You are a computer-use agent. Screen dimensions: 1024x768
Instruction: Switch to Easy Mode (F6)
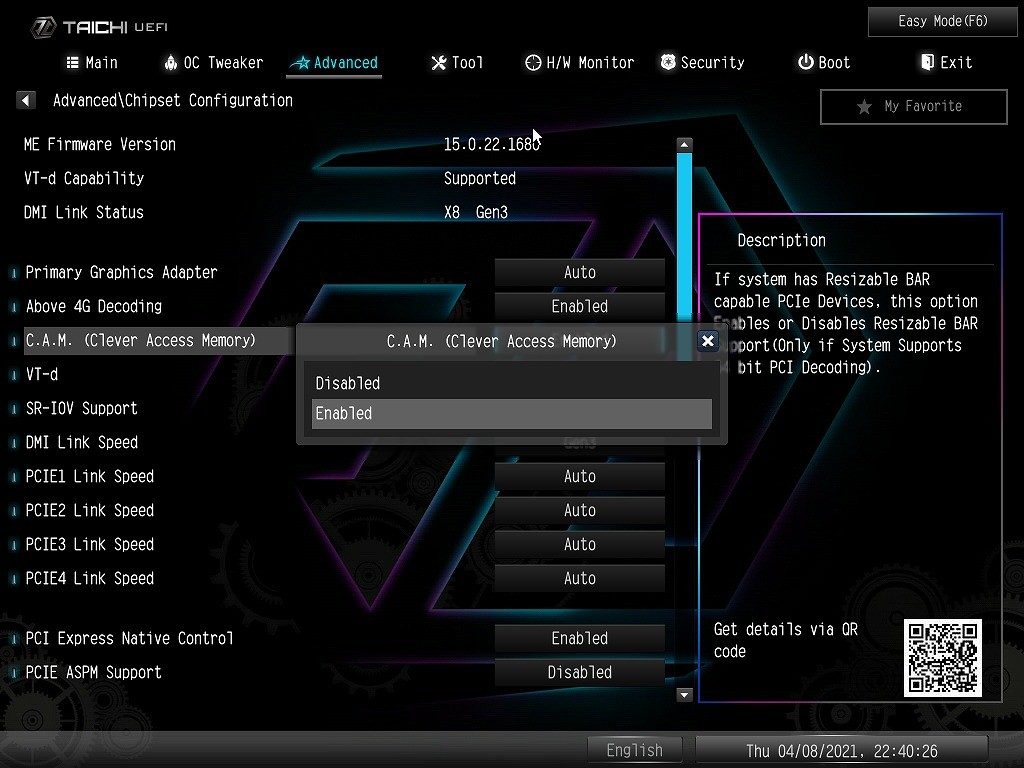(943, 21)
